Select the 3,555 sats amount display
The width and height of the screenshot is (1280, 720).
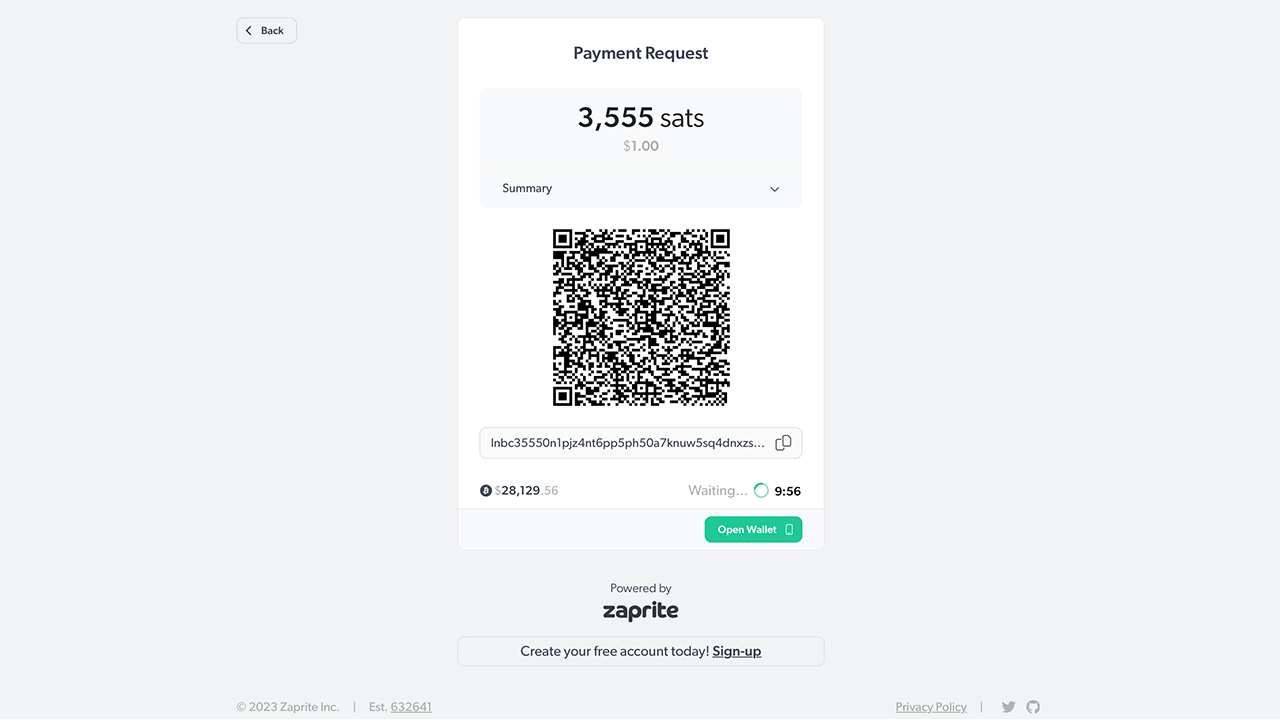point(640,117)
